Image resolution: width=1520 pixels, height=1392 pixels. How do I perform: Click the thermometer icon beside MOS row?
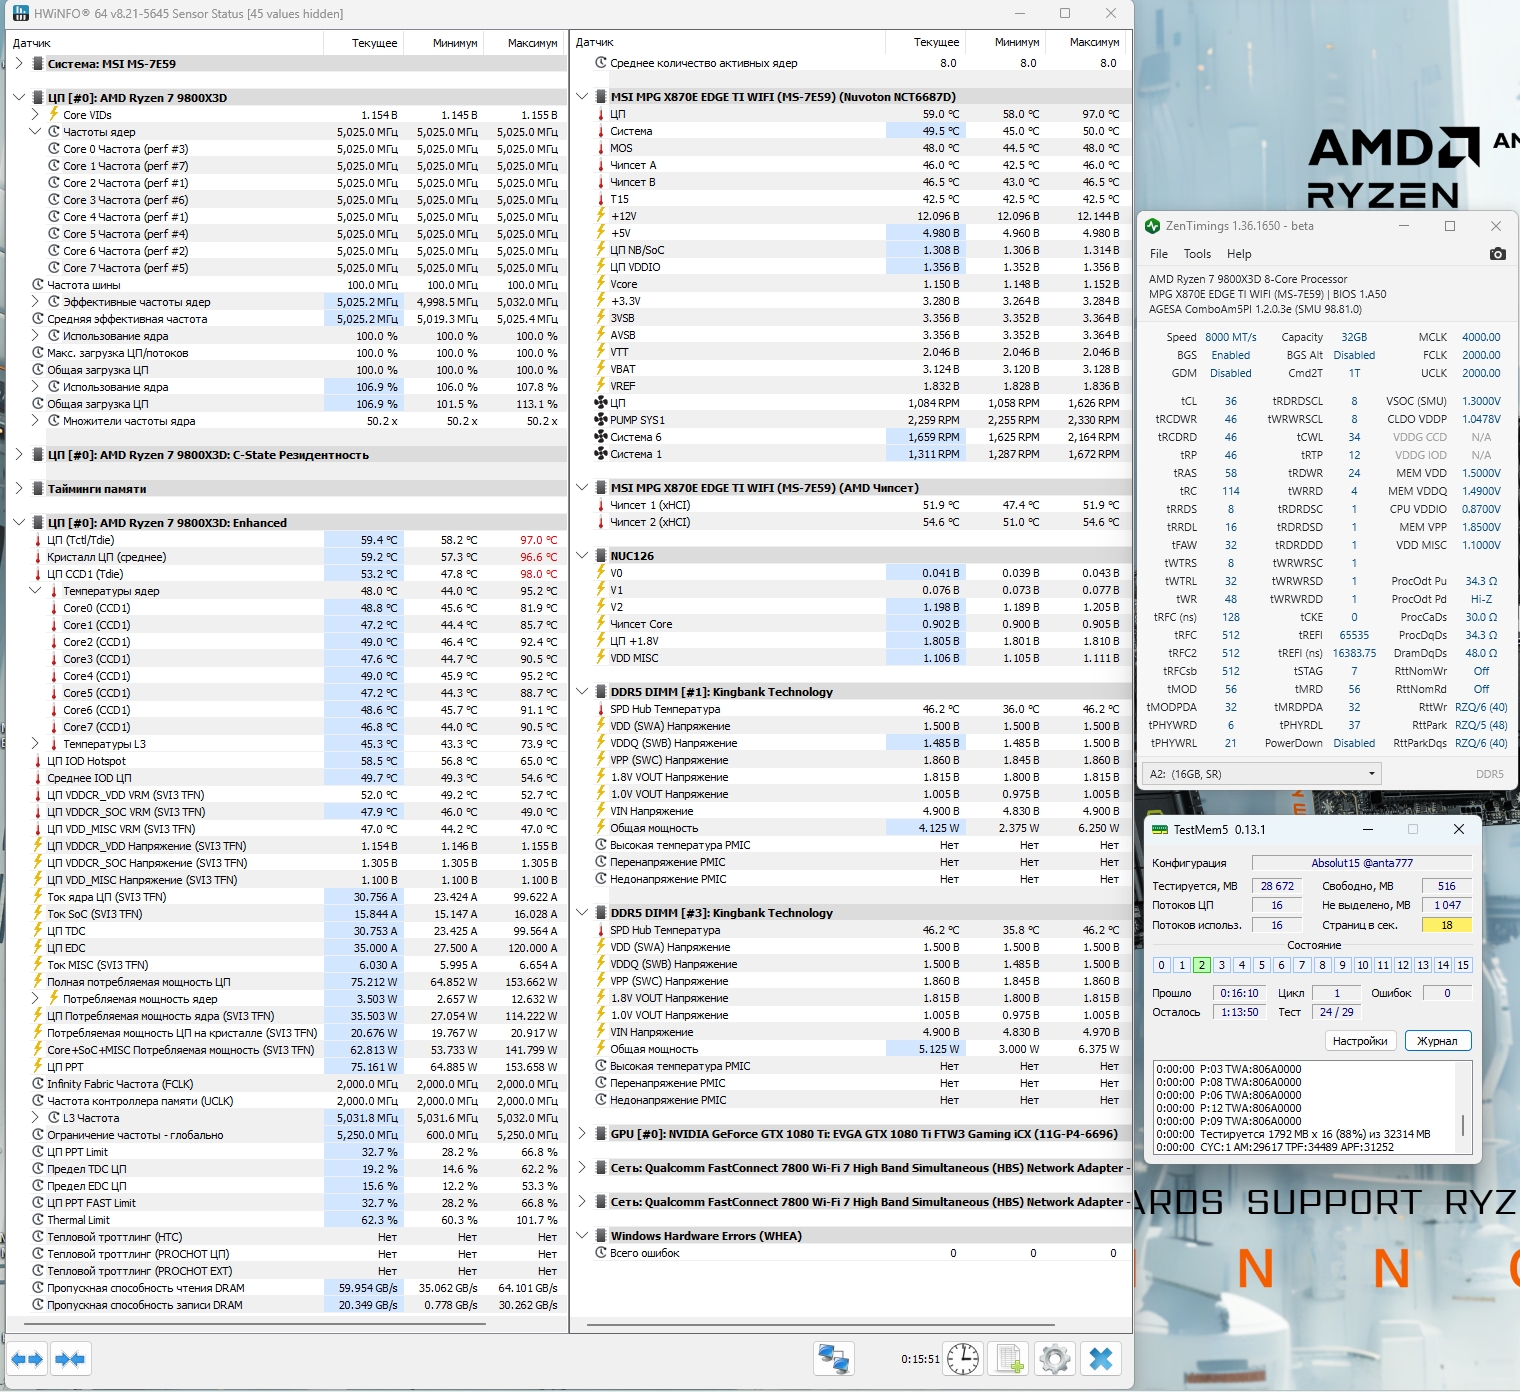point(601,148)
